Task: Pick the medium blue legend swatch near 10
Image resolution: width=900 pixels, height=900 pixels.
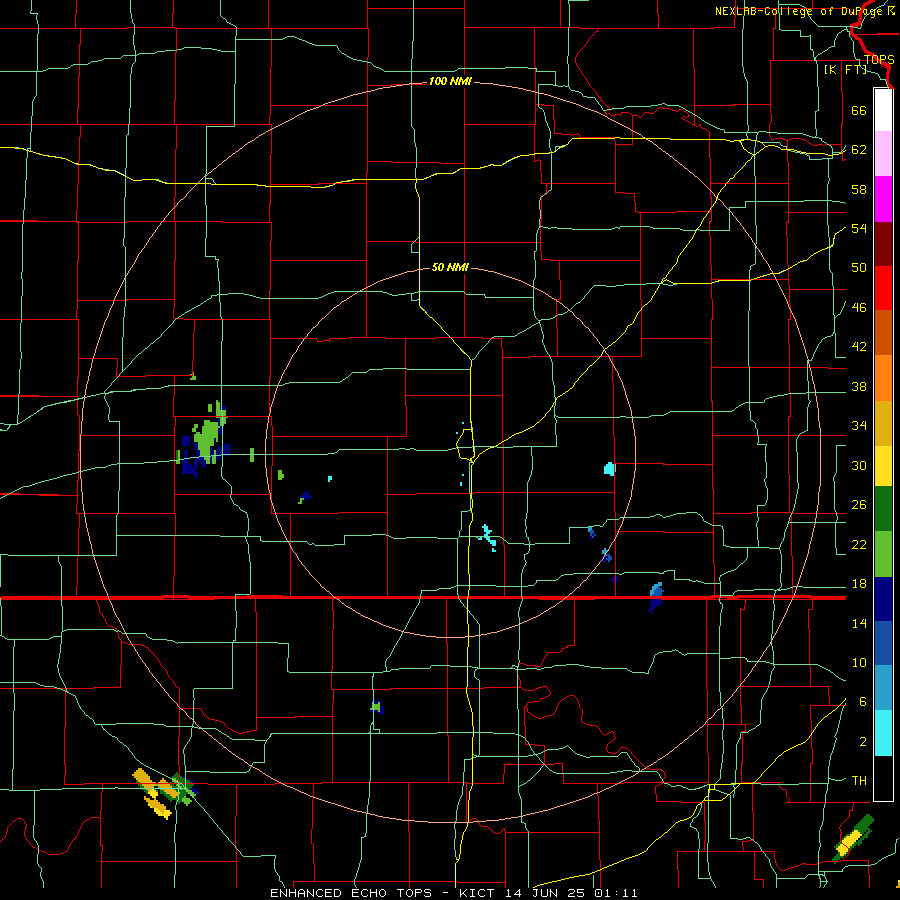Action: [x=883, y=643]
